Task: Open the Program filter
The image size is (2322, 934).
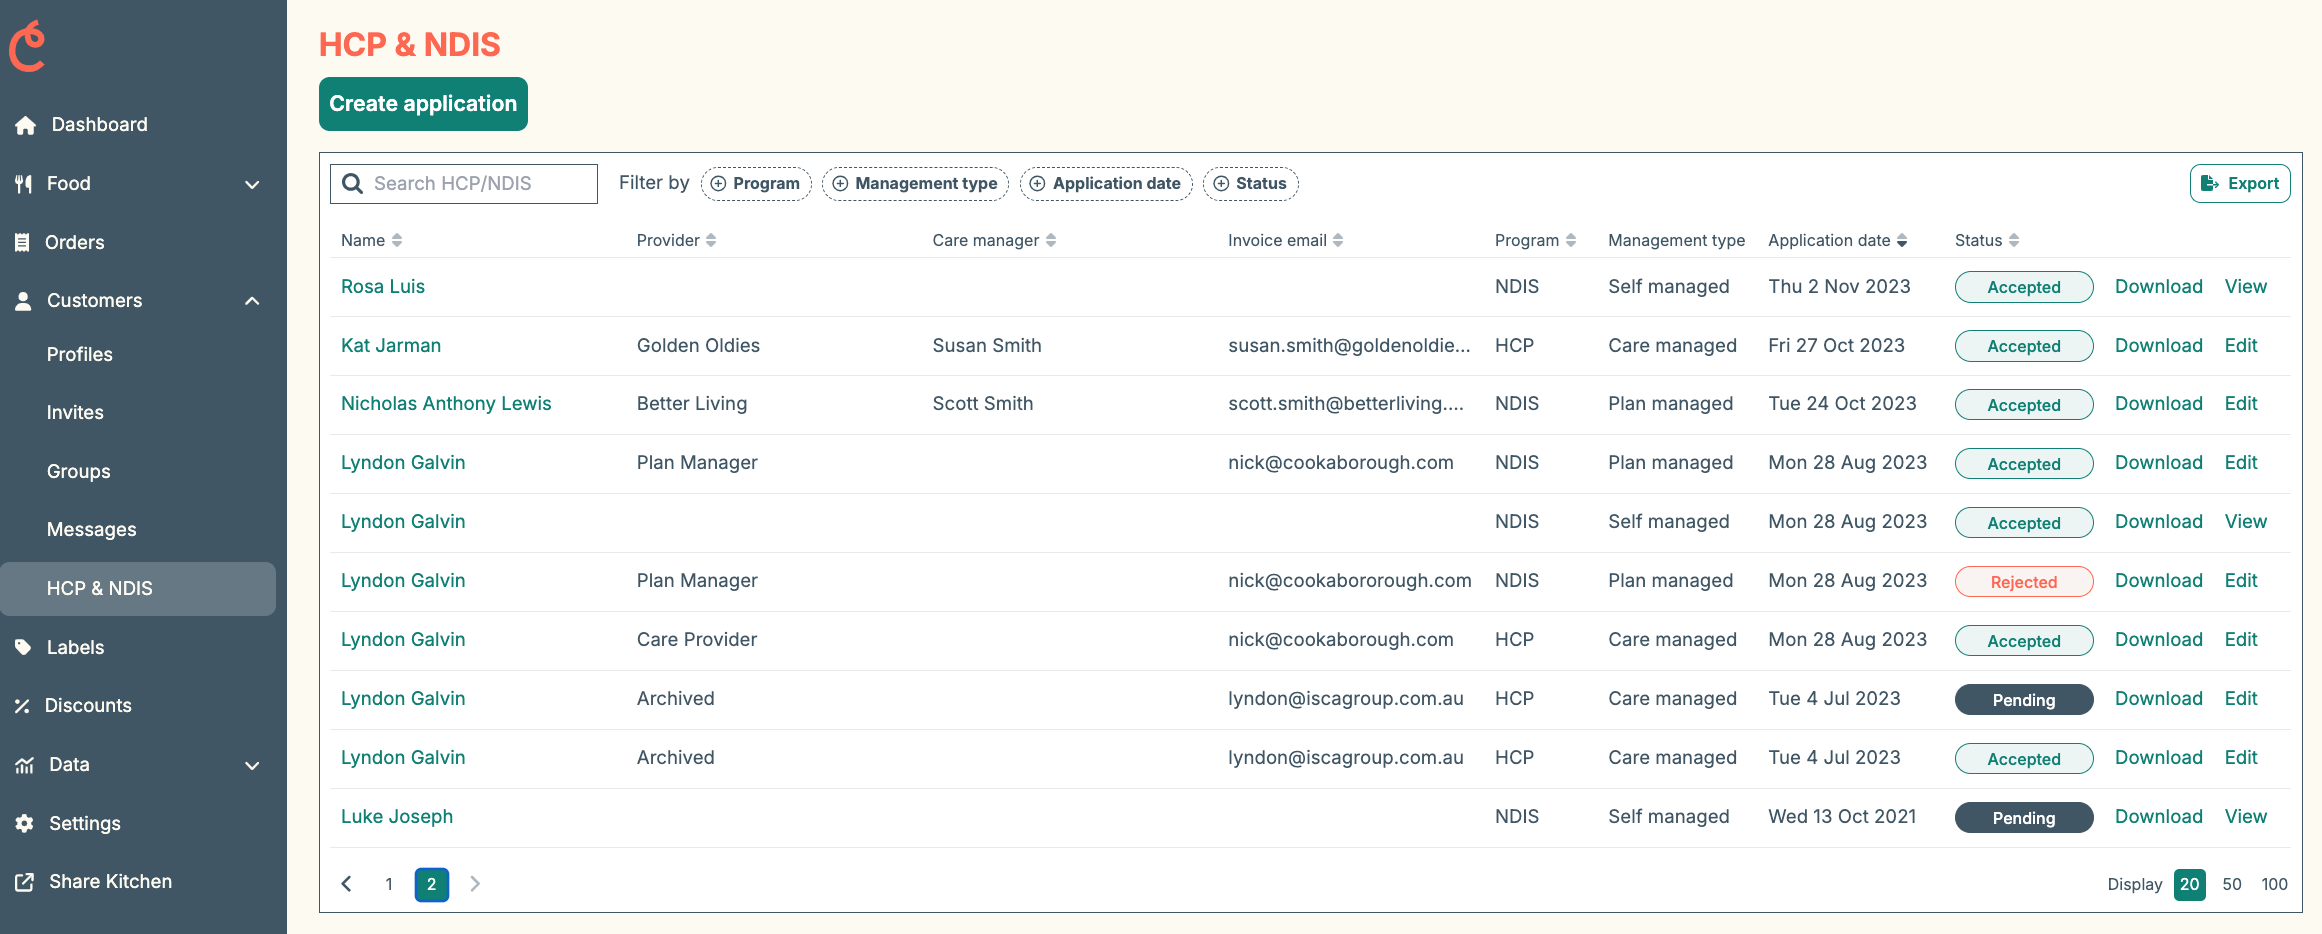Action: pyautogui.click(x=756, y=184)
